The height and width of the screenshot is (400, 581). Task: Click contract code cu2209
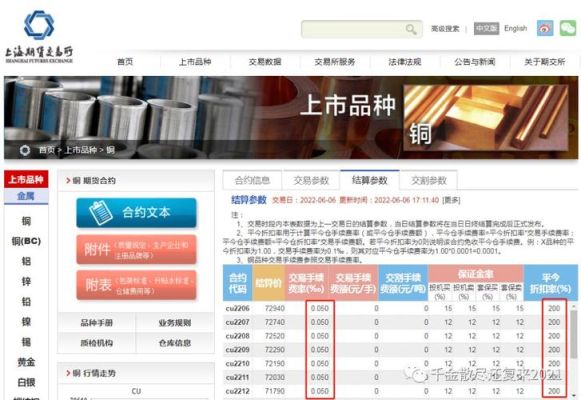(238, 350)
